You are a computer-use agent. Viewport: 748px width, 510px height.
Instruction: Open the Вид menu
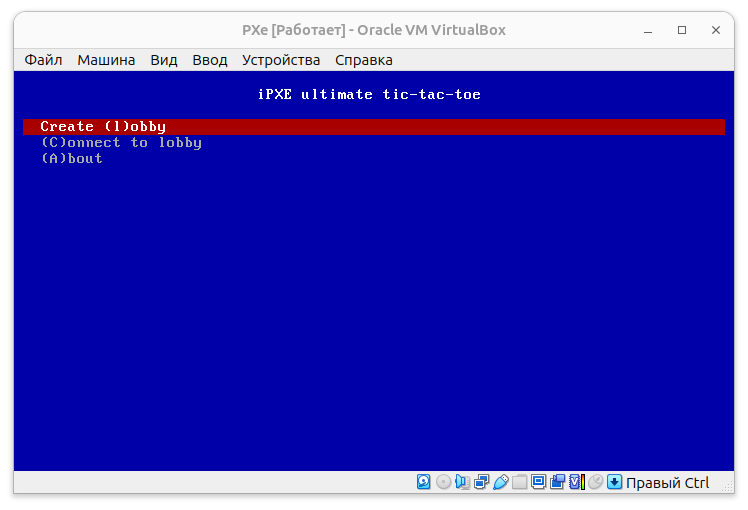(x=164, y=60)
